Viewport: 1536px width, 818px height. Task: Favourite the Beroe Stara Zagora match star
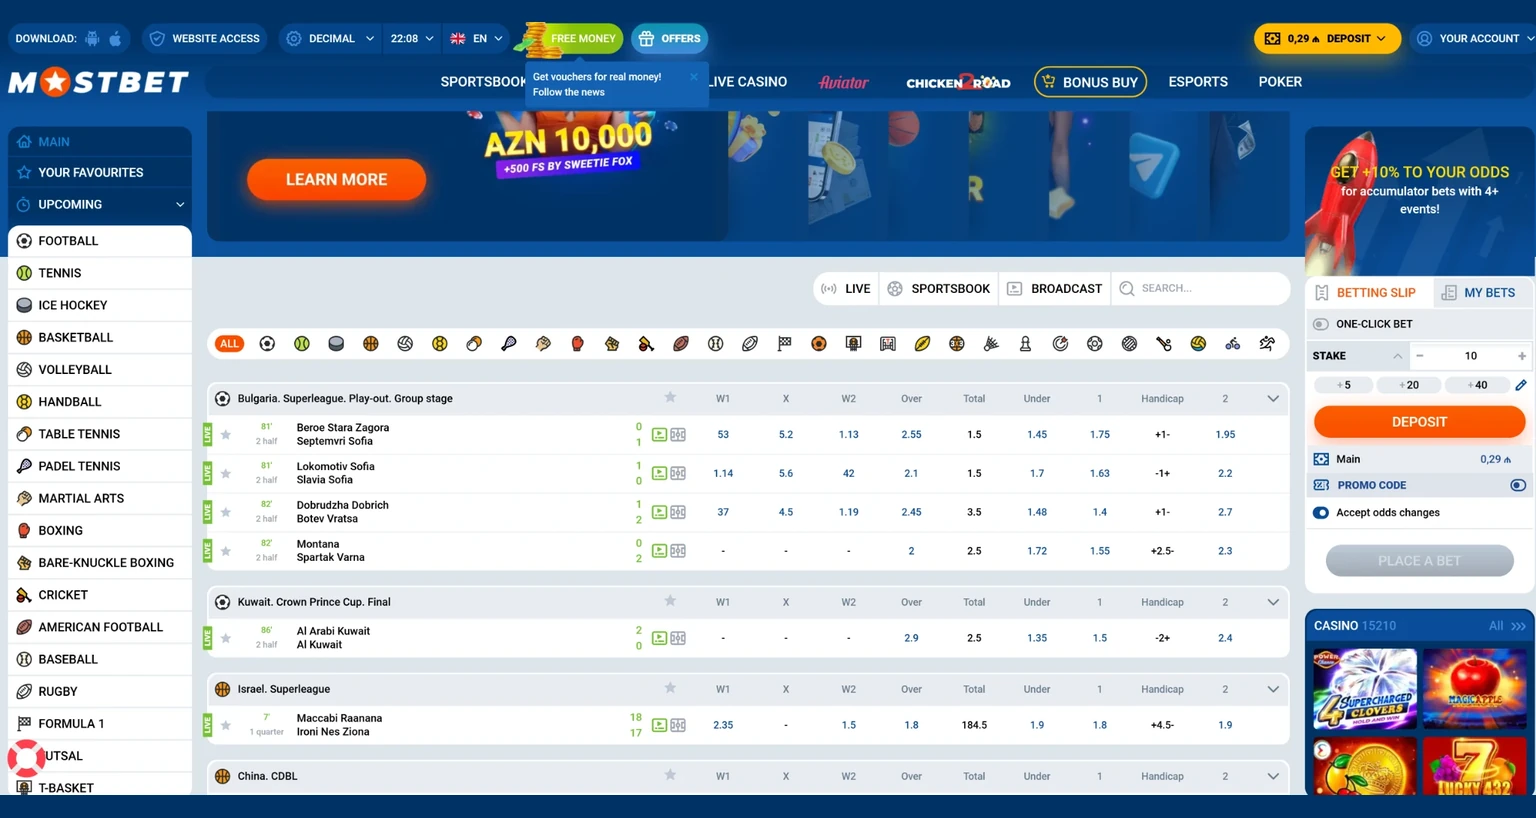226,435
